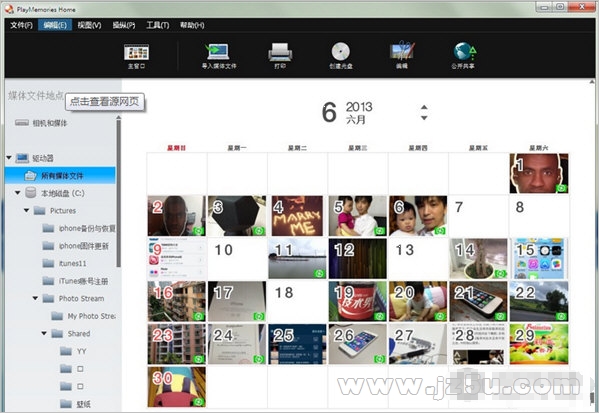Screen dimensions: 599x413
Task: Select the cameras and media device icon
Action: pyautogui.click(x=22, y=123)
